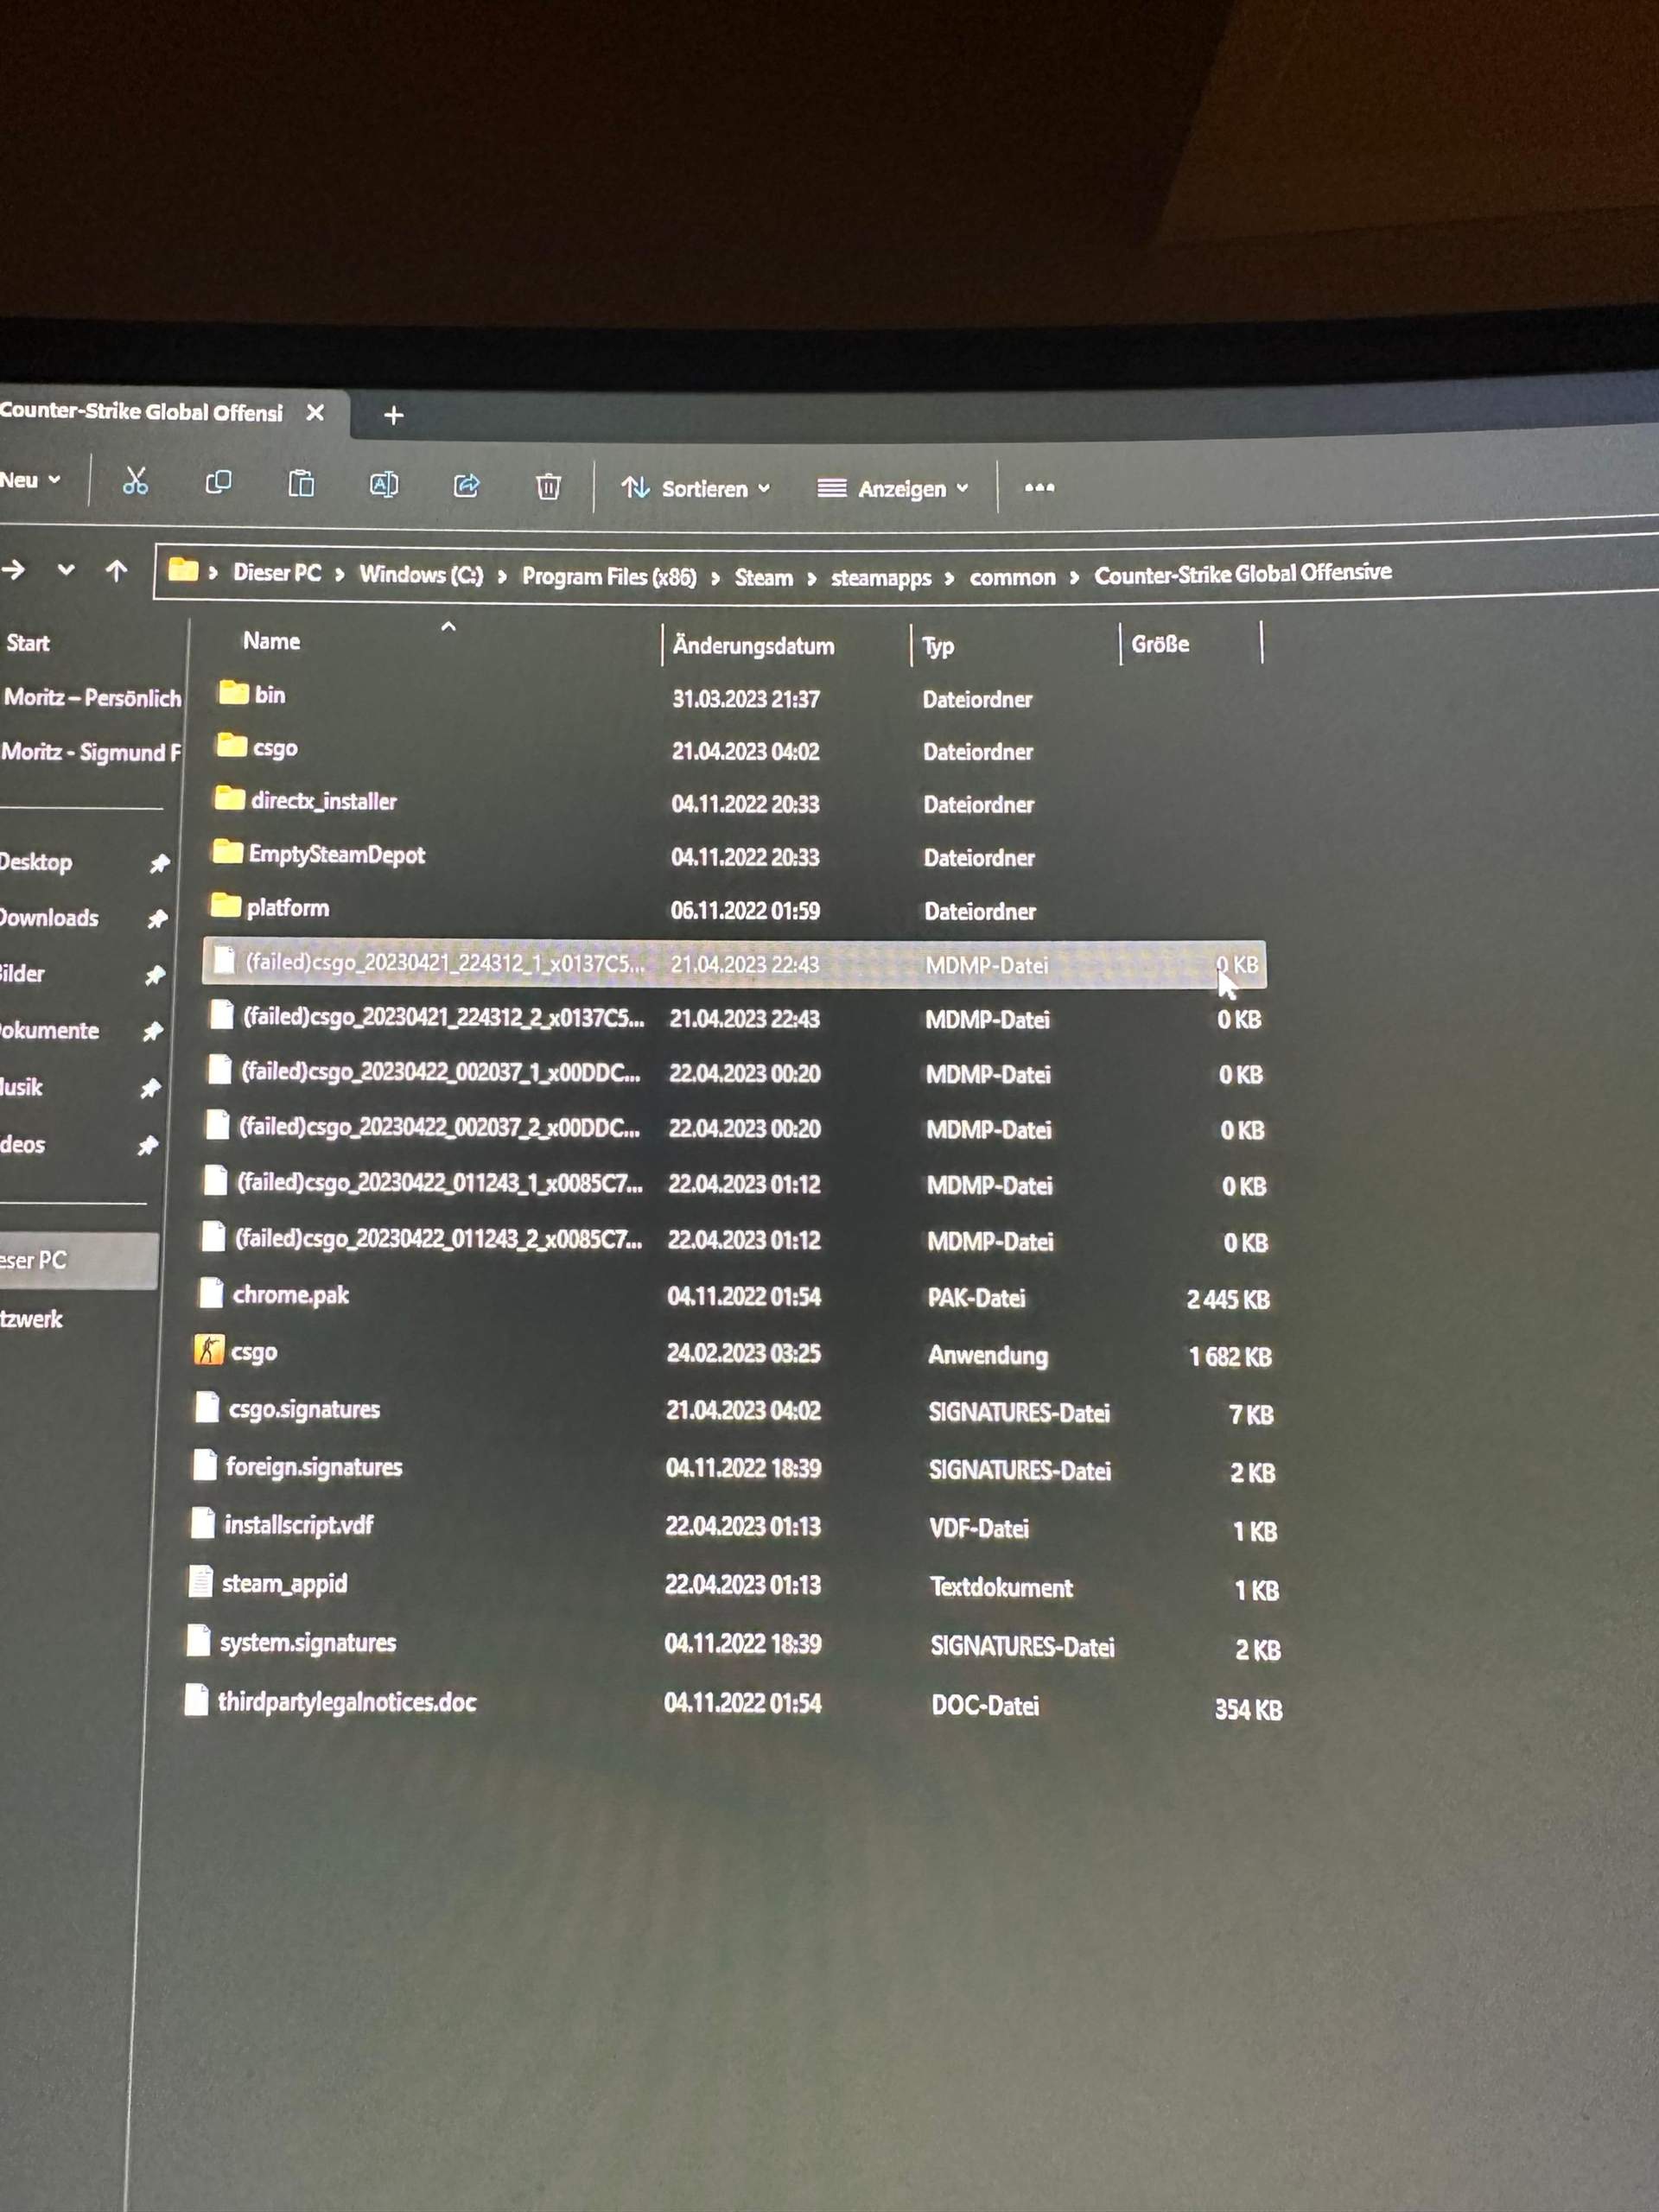Expand chevron after Dieser PC breadcrumb
1659x2212 pixels.
tap(340, 574)
